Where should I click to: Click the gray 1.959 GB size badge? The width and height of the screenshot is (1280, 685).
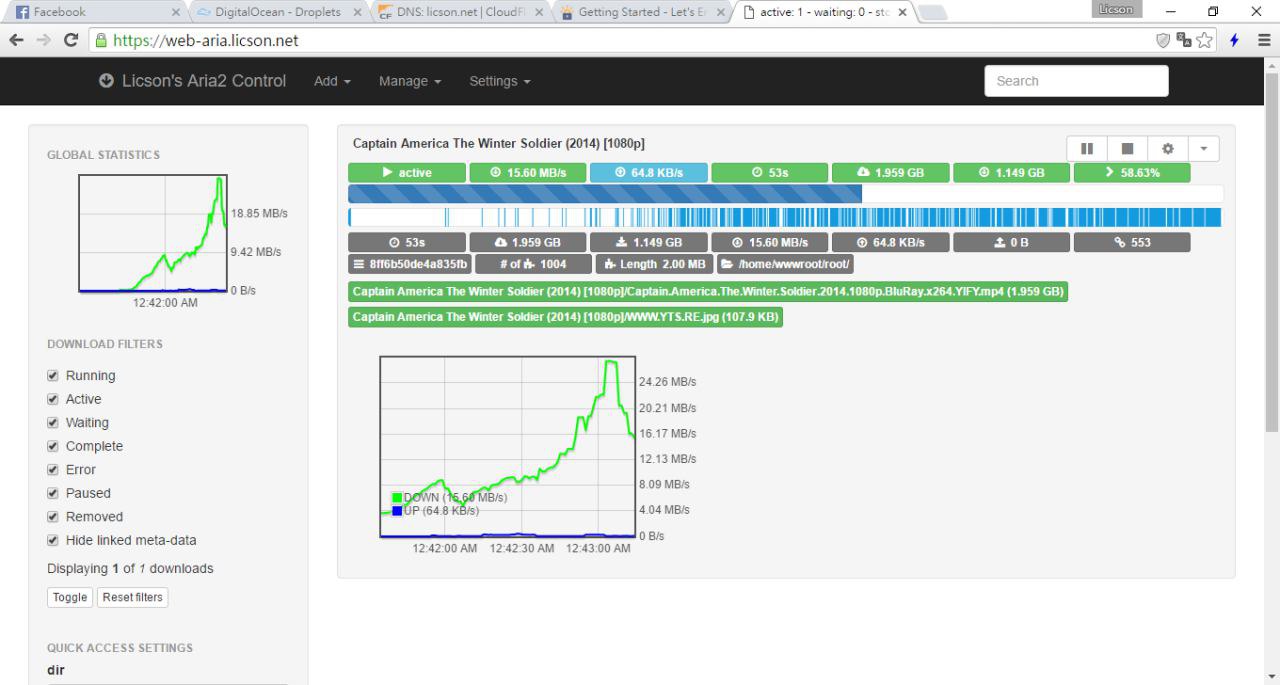point(528,242)
